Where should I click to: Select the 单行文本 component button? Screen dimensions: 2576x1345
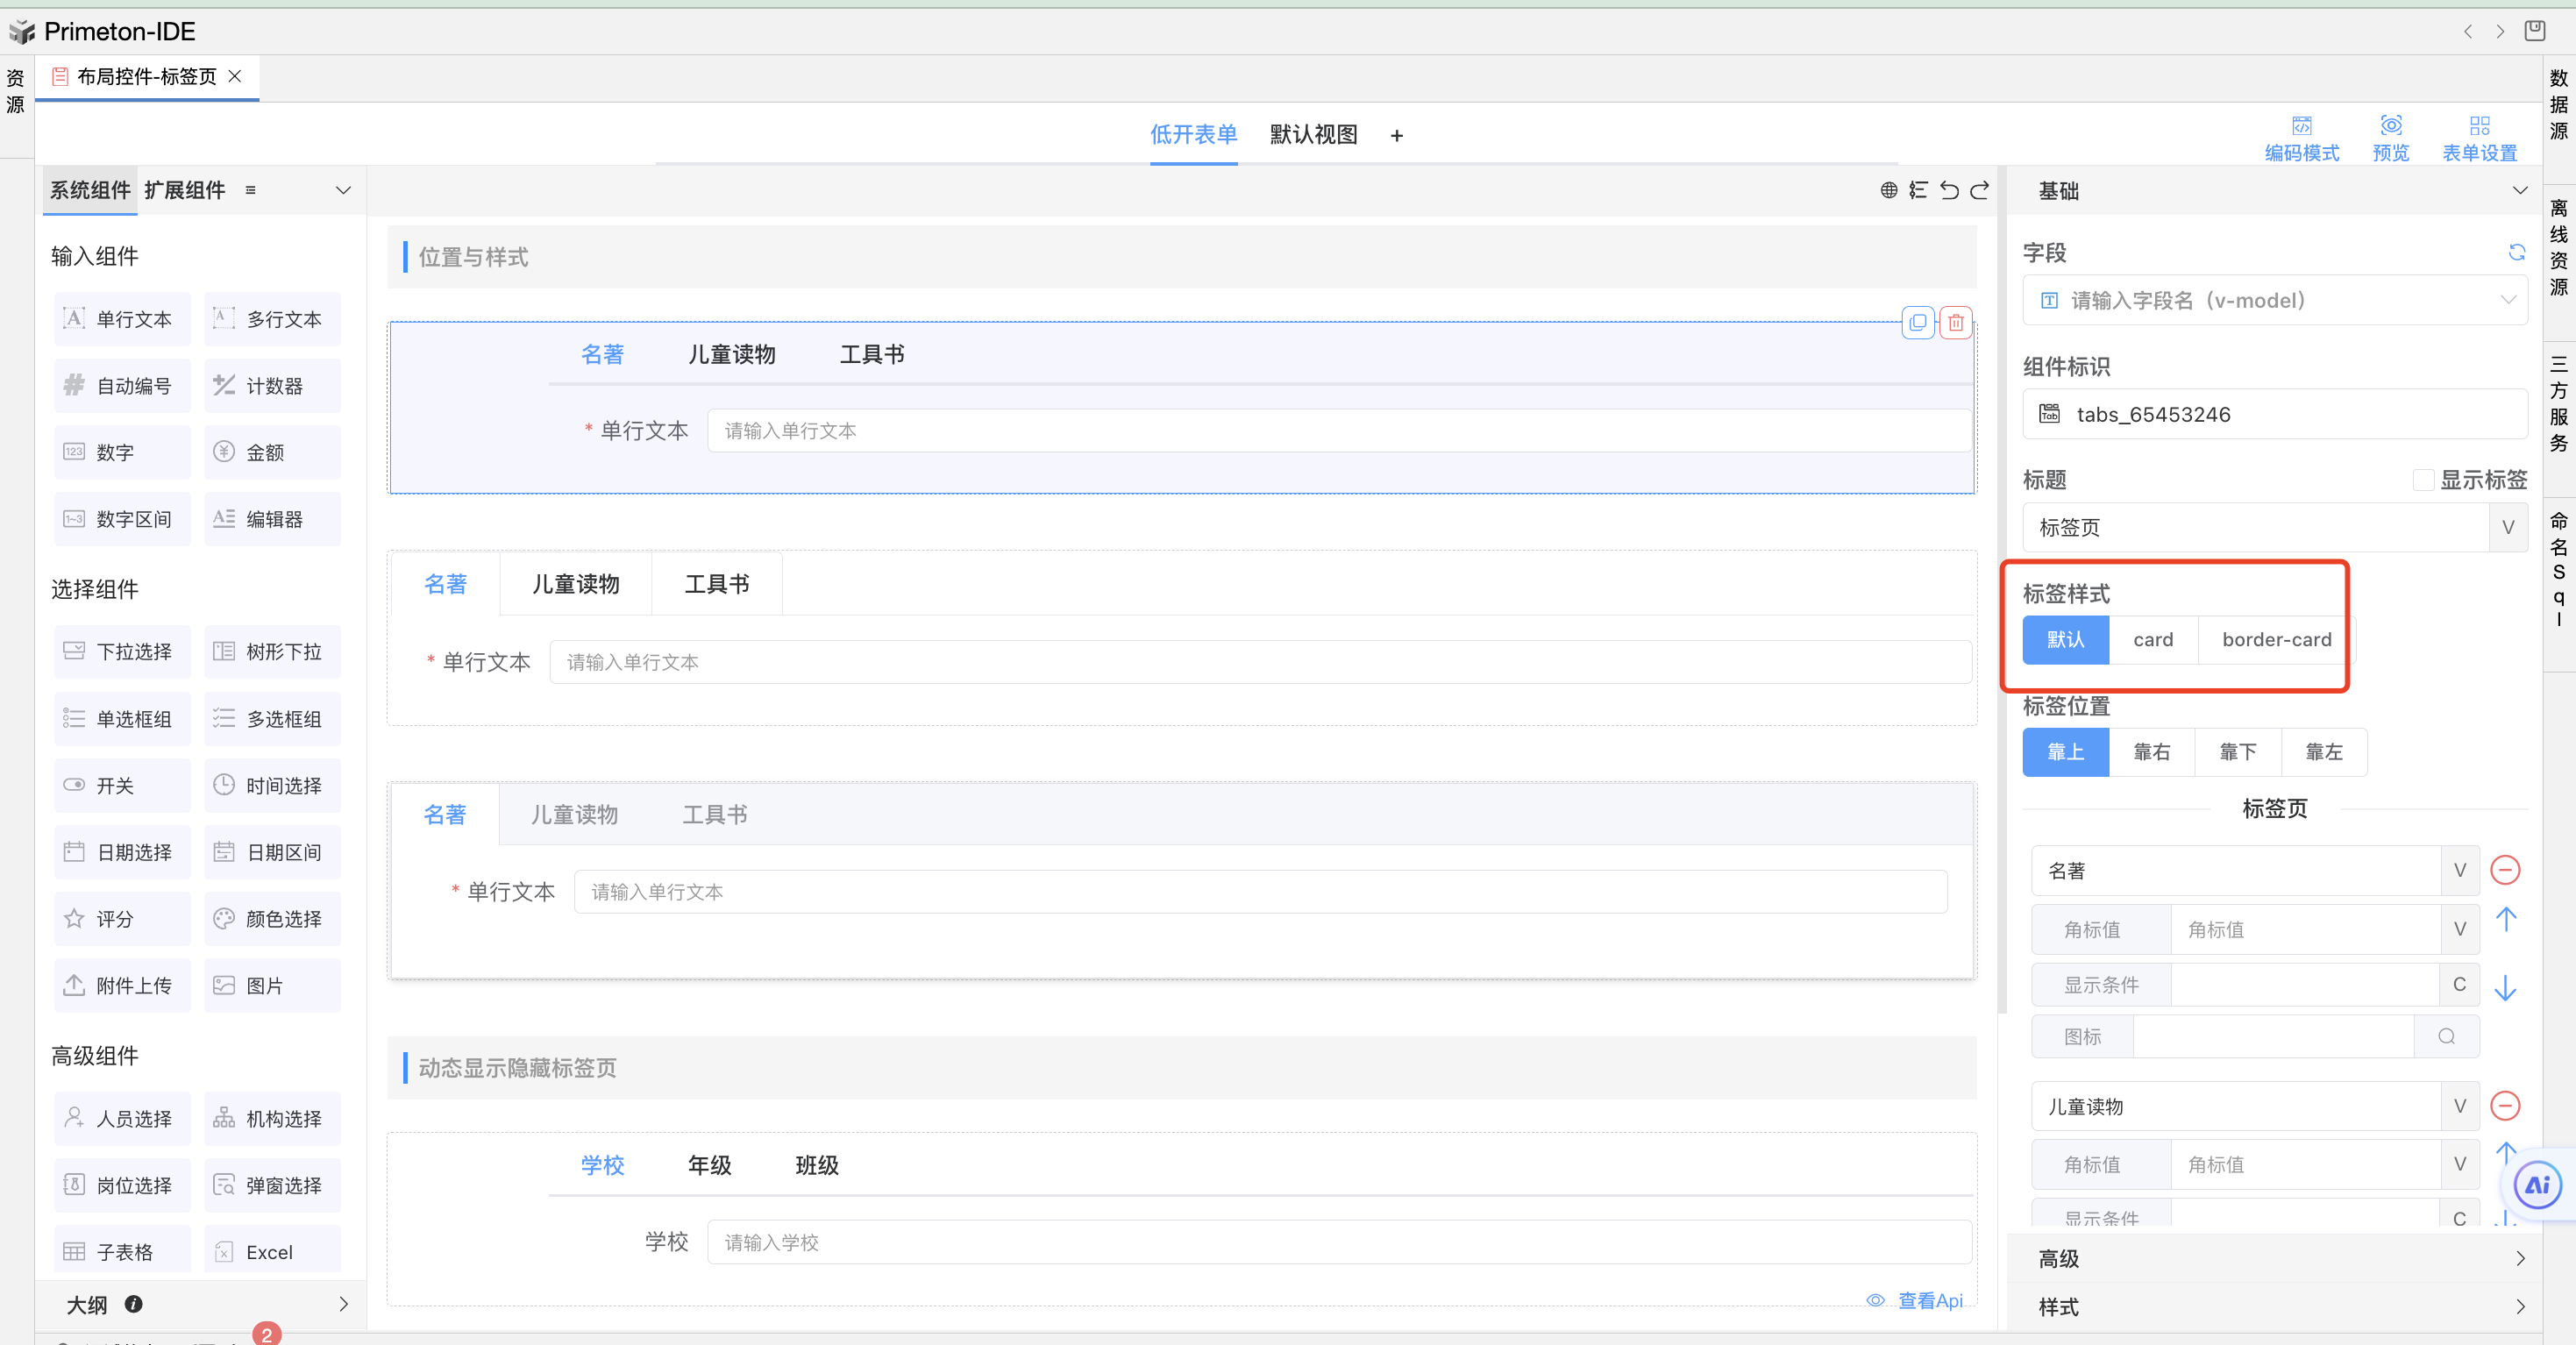click(121, 319)
